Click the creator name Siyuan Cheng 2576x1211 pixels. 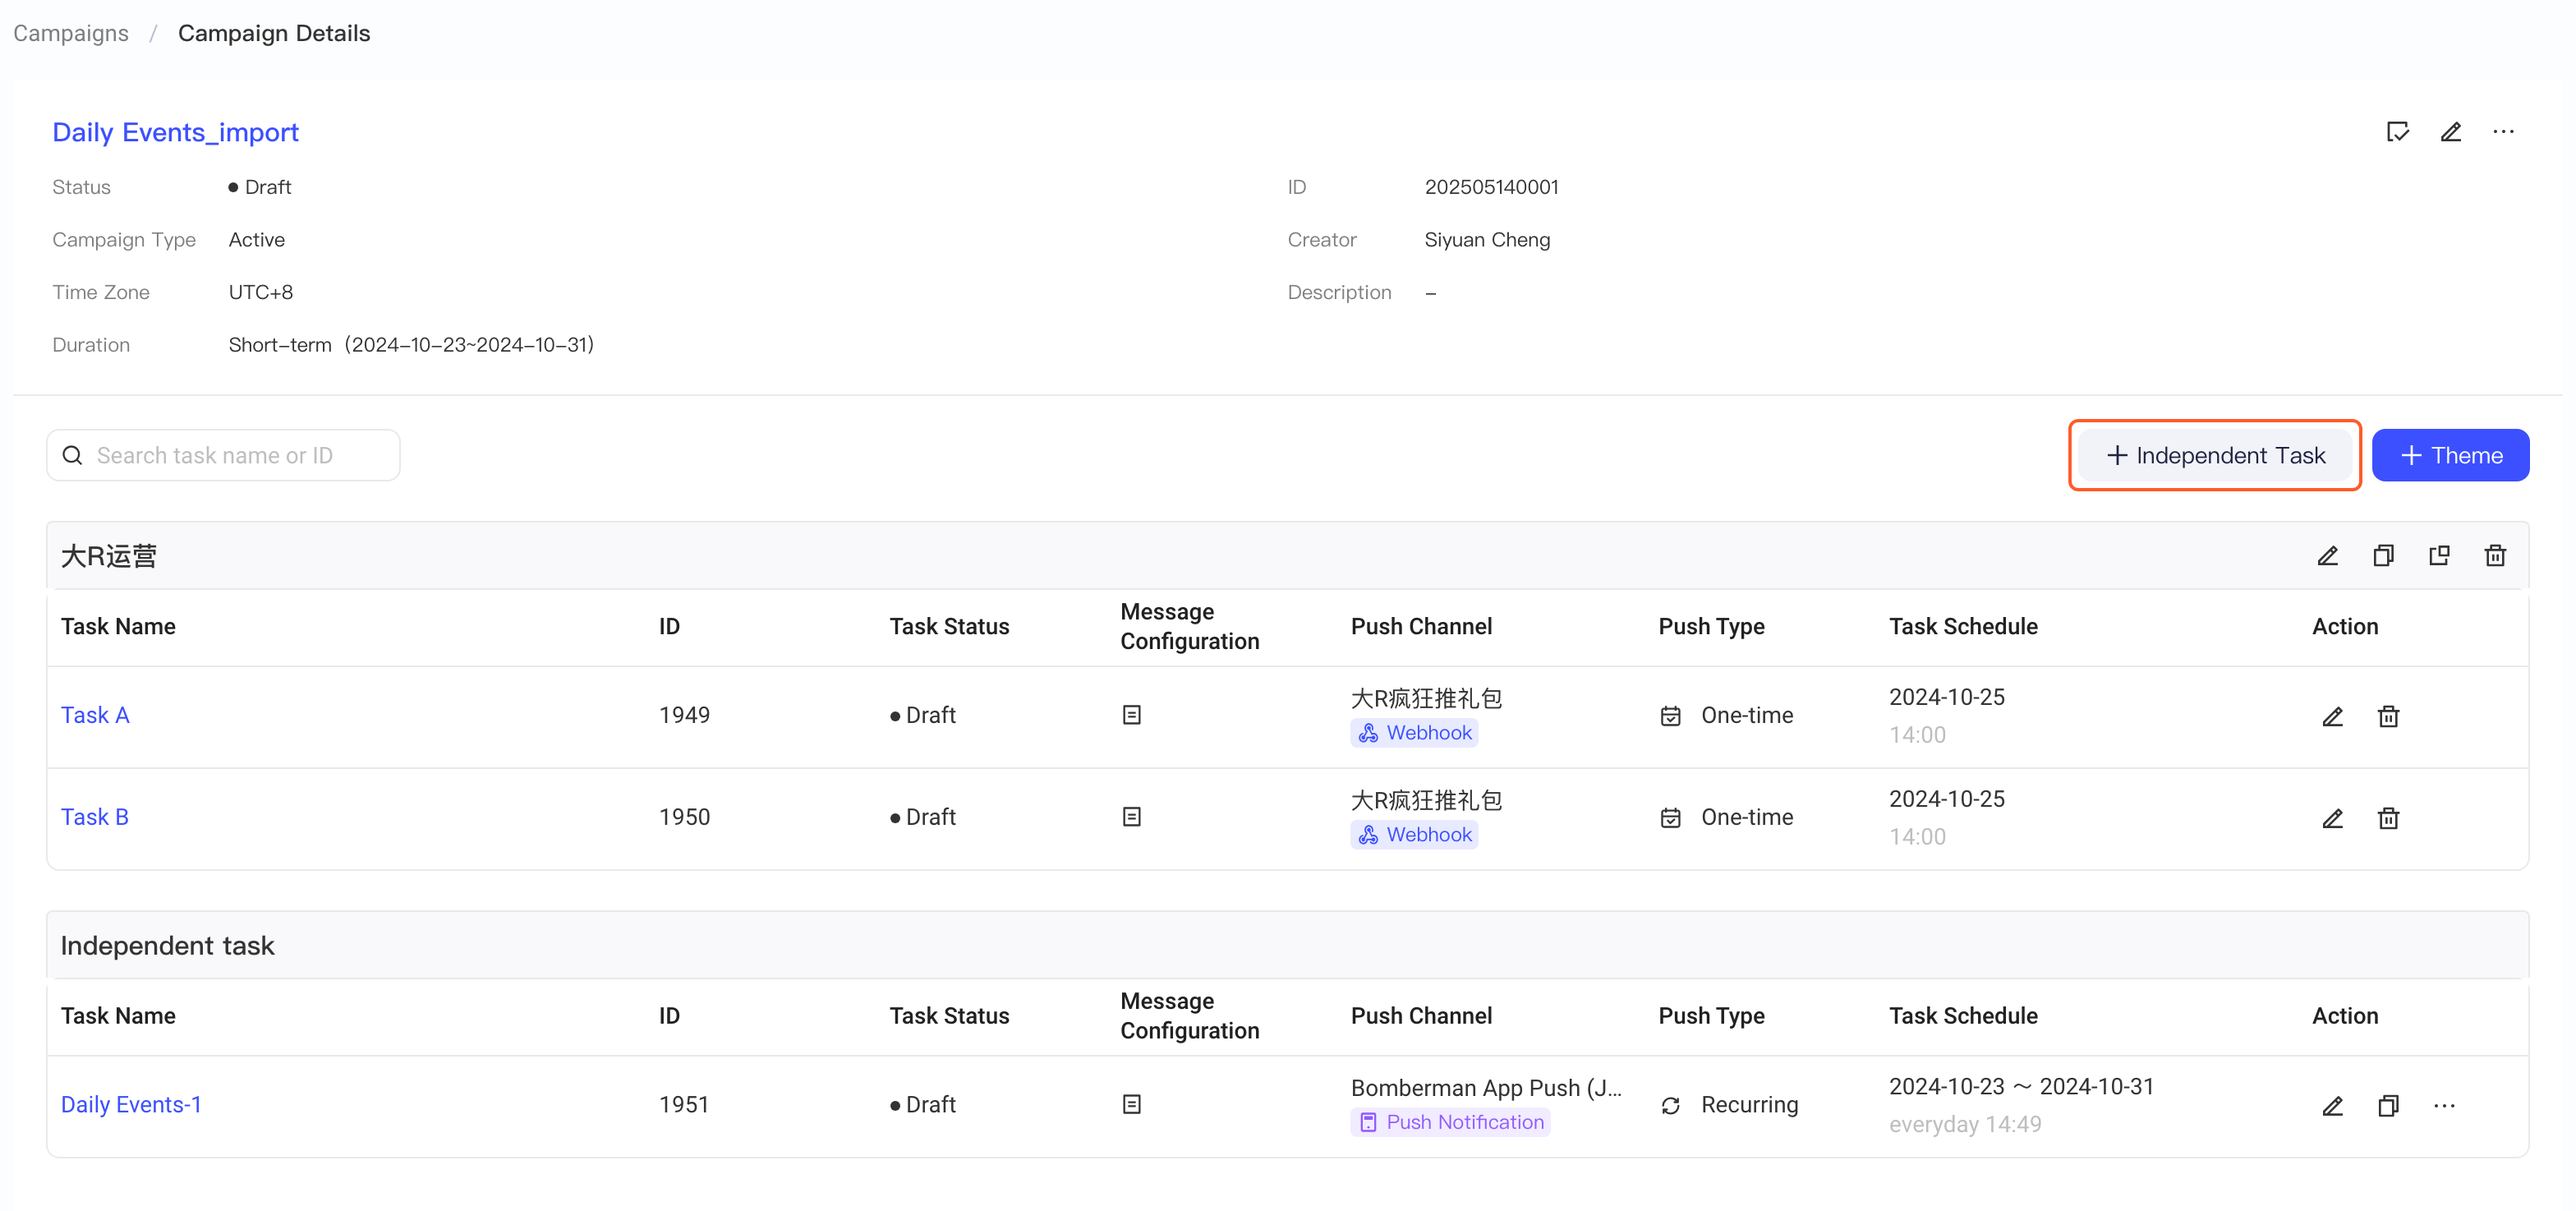pos(1487,240)
